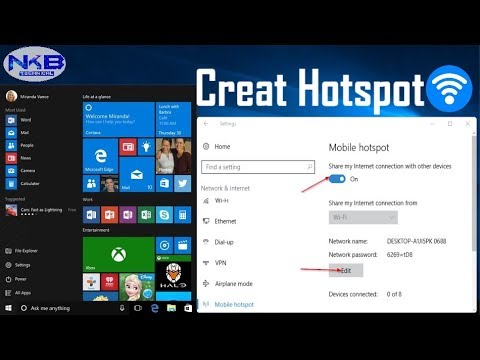Open the Photos tile
480x360 pixels.
coord(173,156)
